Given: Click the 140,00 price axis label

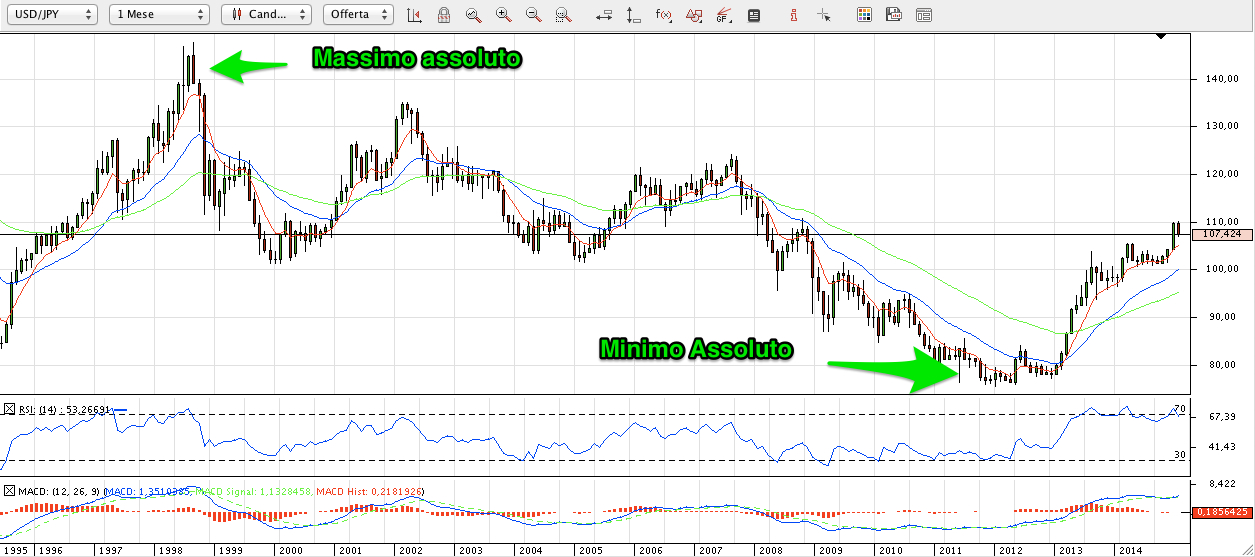Looking at the screenshot, I should click(x=1223, y=79).
